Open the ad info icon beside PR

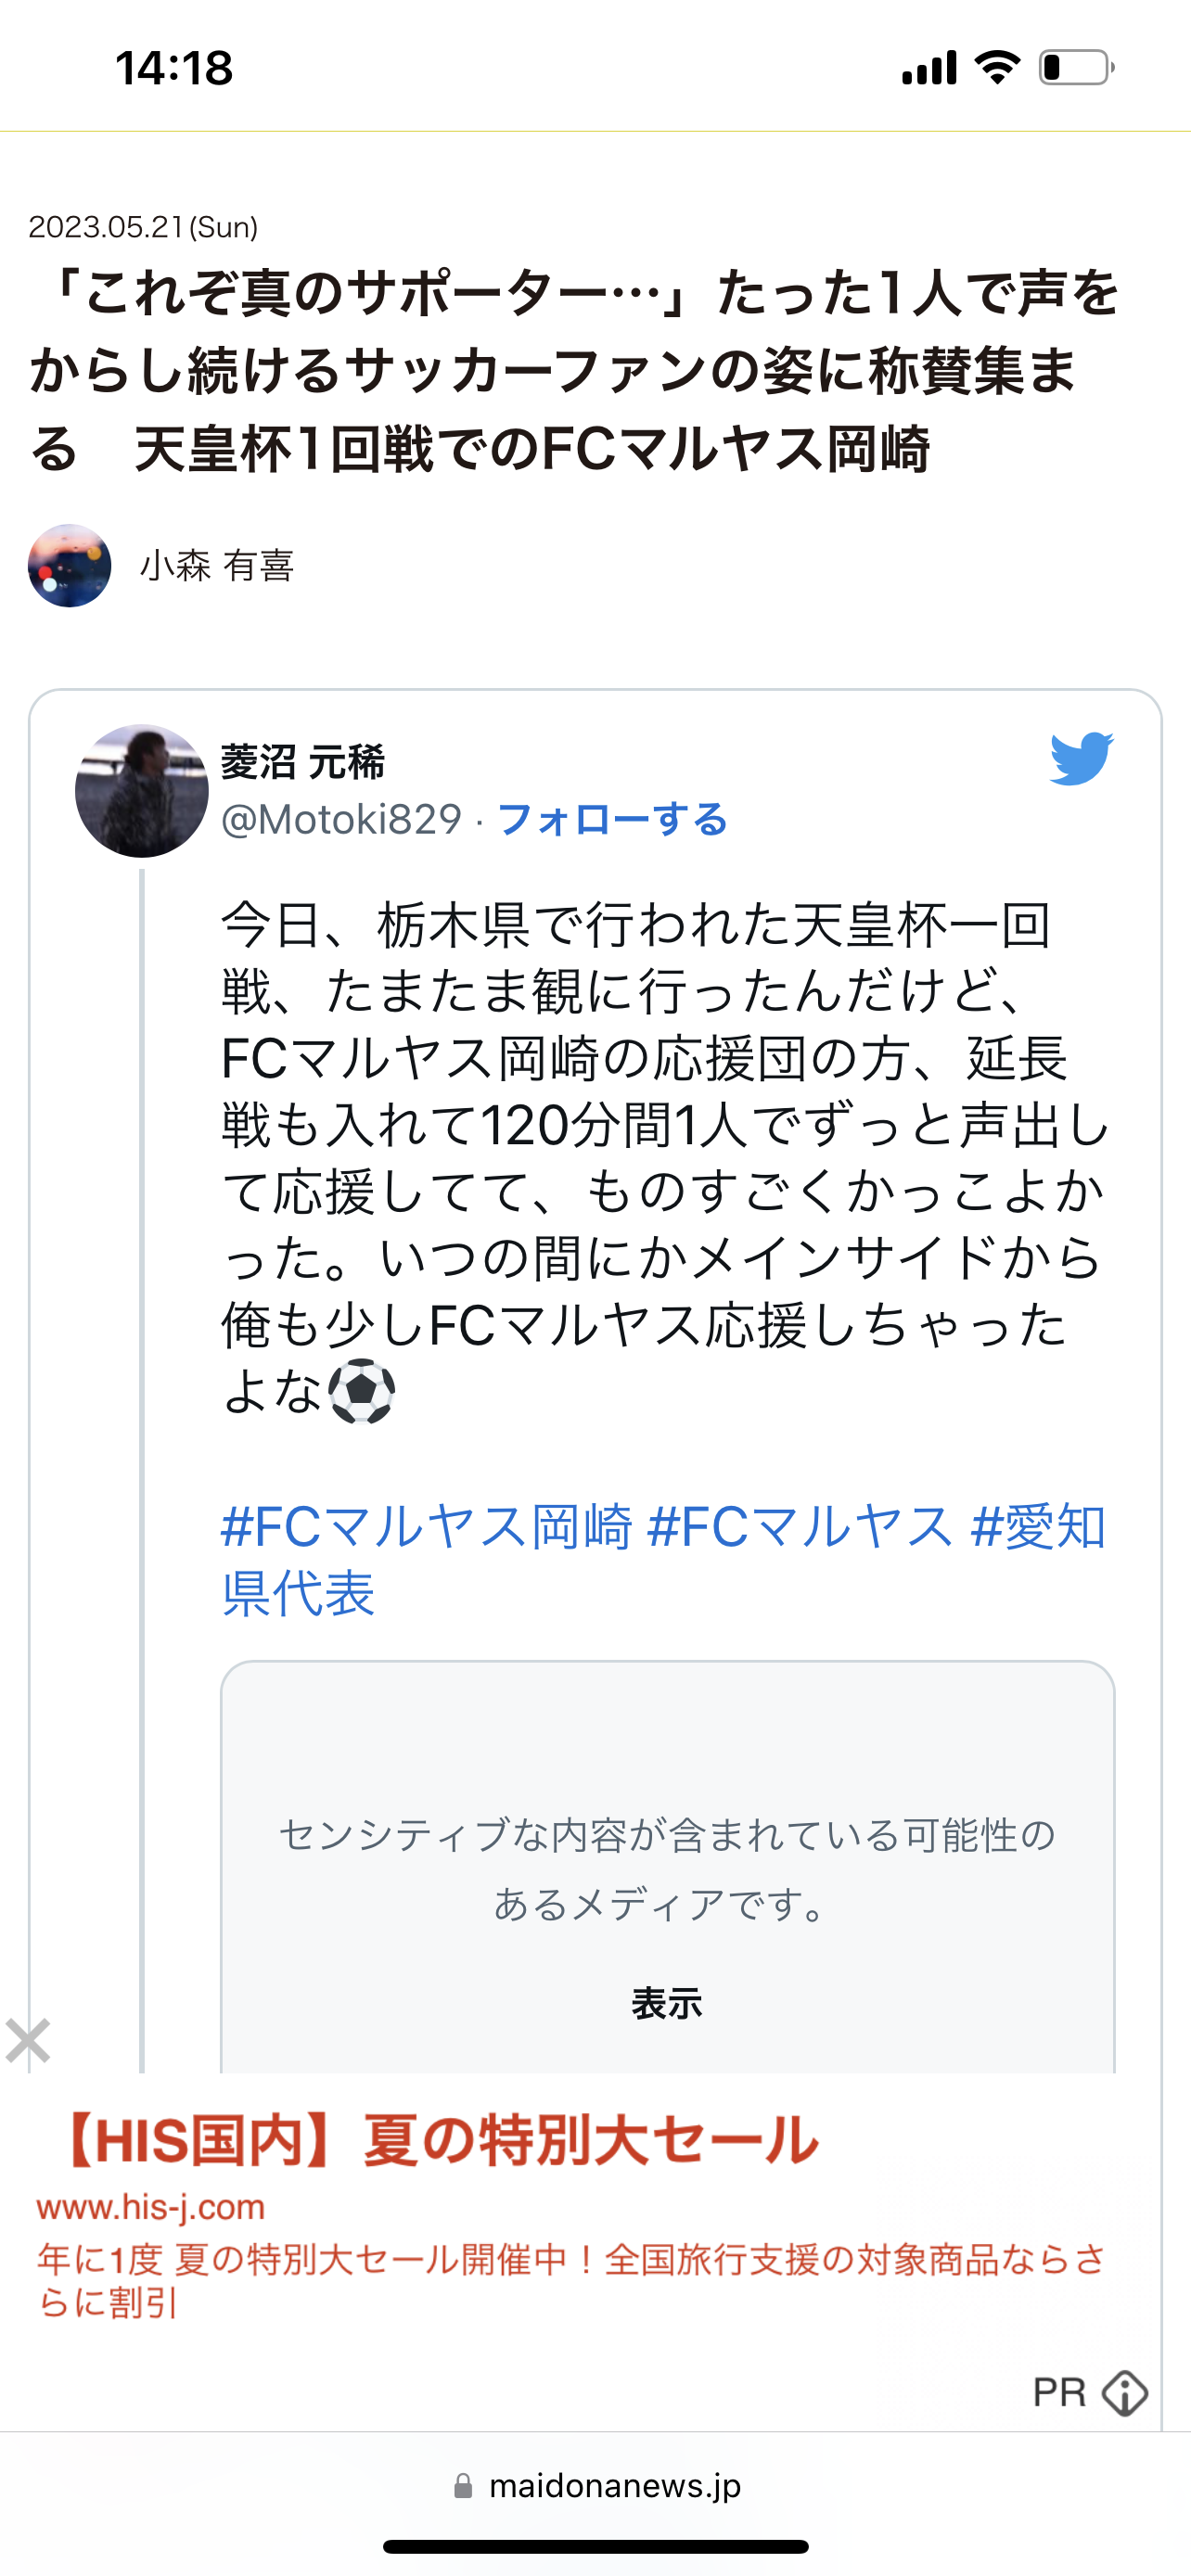click(x=1124, y=2393)
